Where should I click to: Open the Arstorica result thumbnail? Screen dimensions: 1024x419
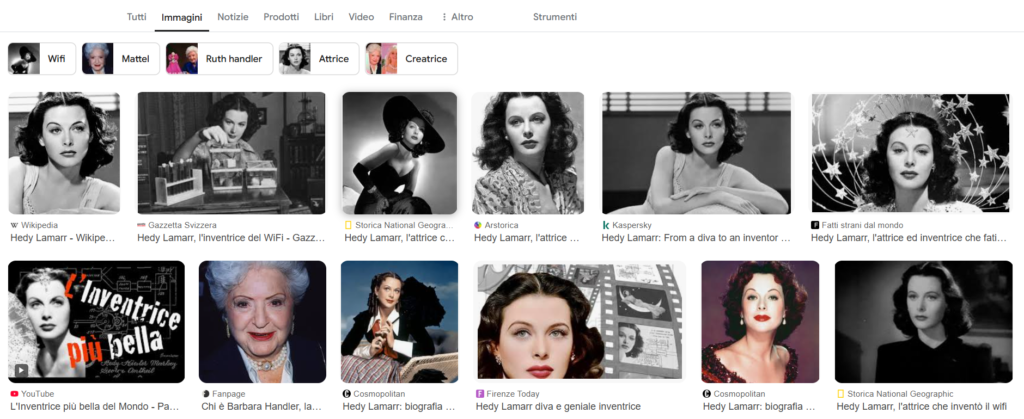click(x=528, y=153)
